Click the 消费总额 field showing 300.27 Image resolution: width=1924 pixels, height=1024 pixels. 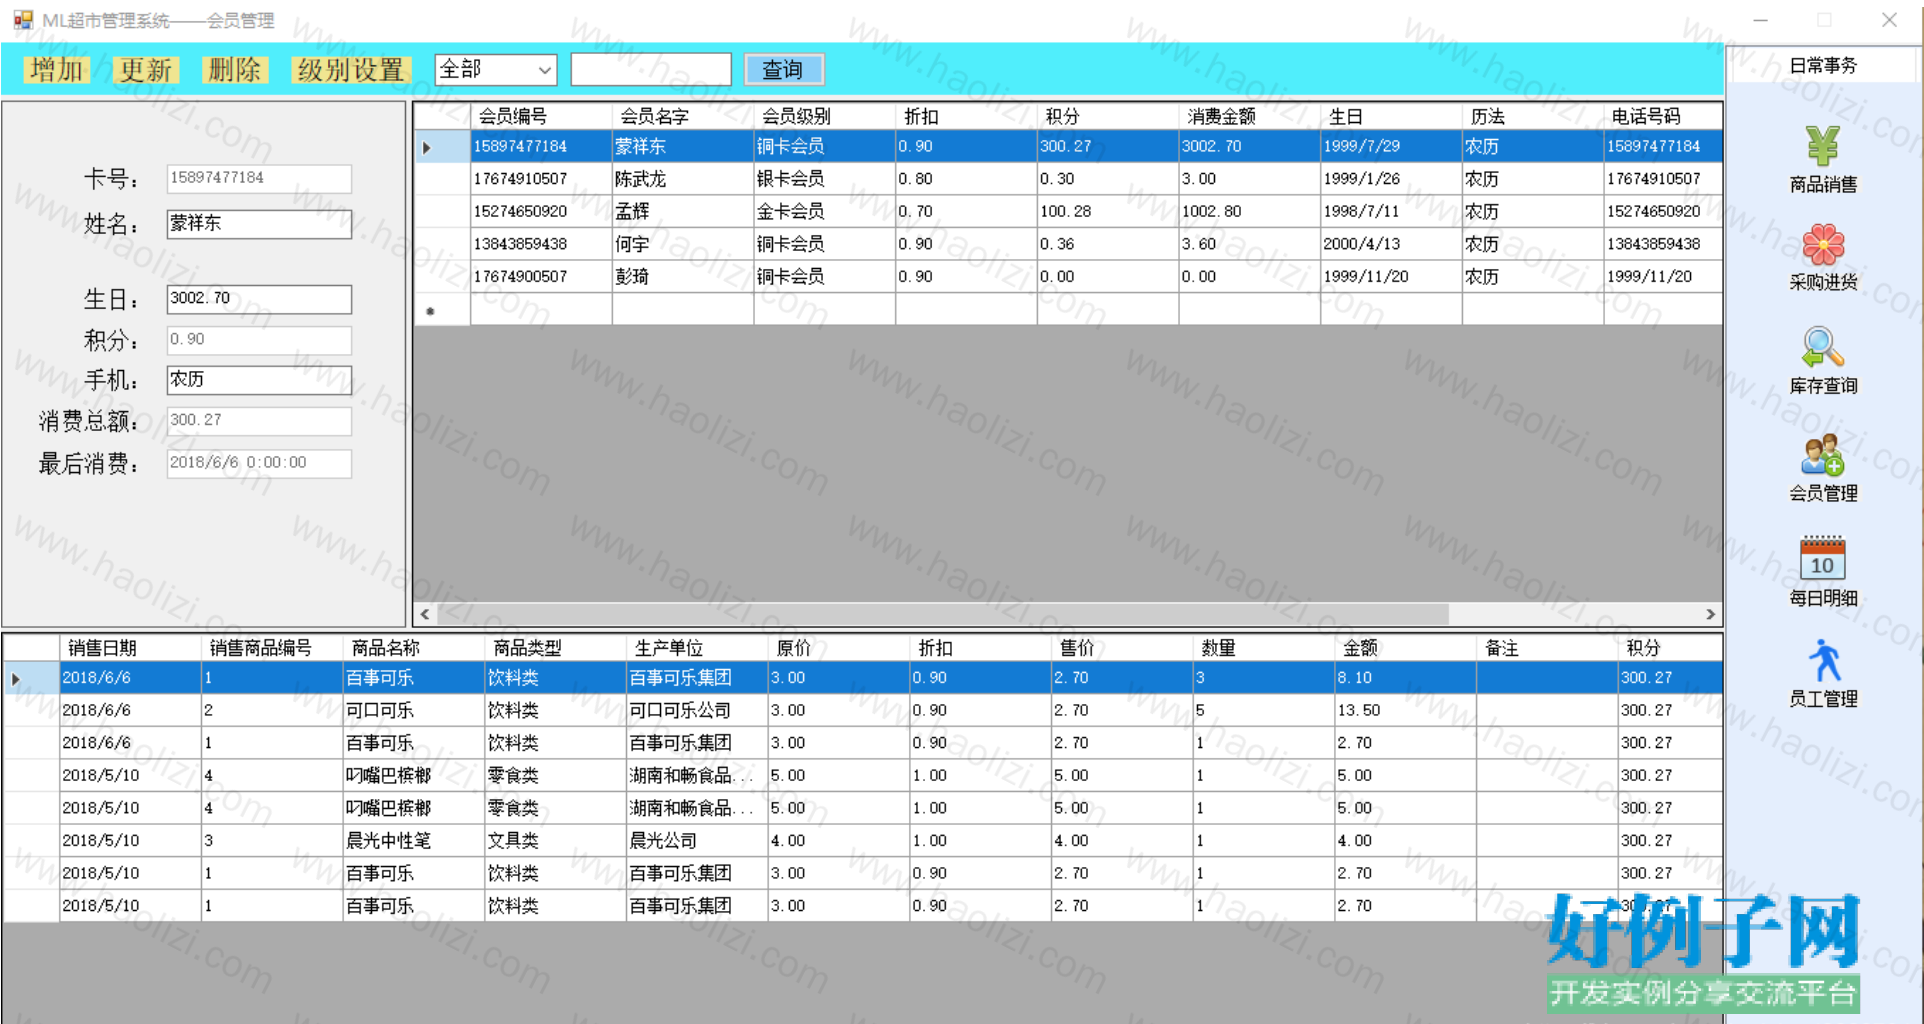point(259,421)
